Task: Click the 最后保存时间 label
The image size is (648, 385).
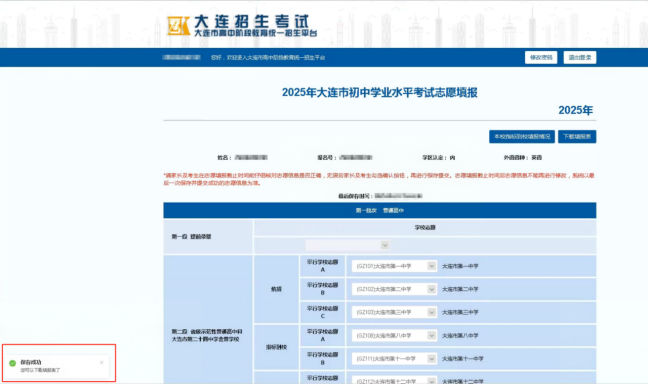Action: tap(355, 196)
